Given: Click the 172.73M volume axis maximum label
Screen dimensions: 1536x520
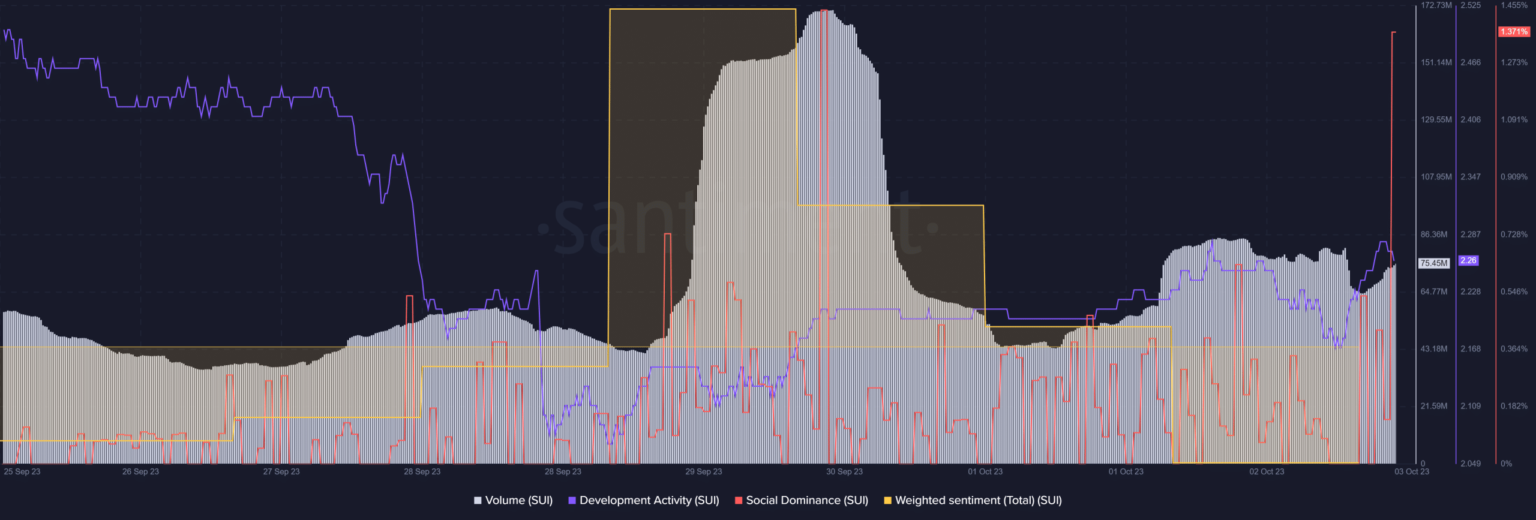Looking at the screenshot, I should (x=1436, y=6).
